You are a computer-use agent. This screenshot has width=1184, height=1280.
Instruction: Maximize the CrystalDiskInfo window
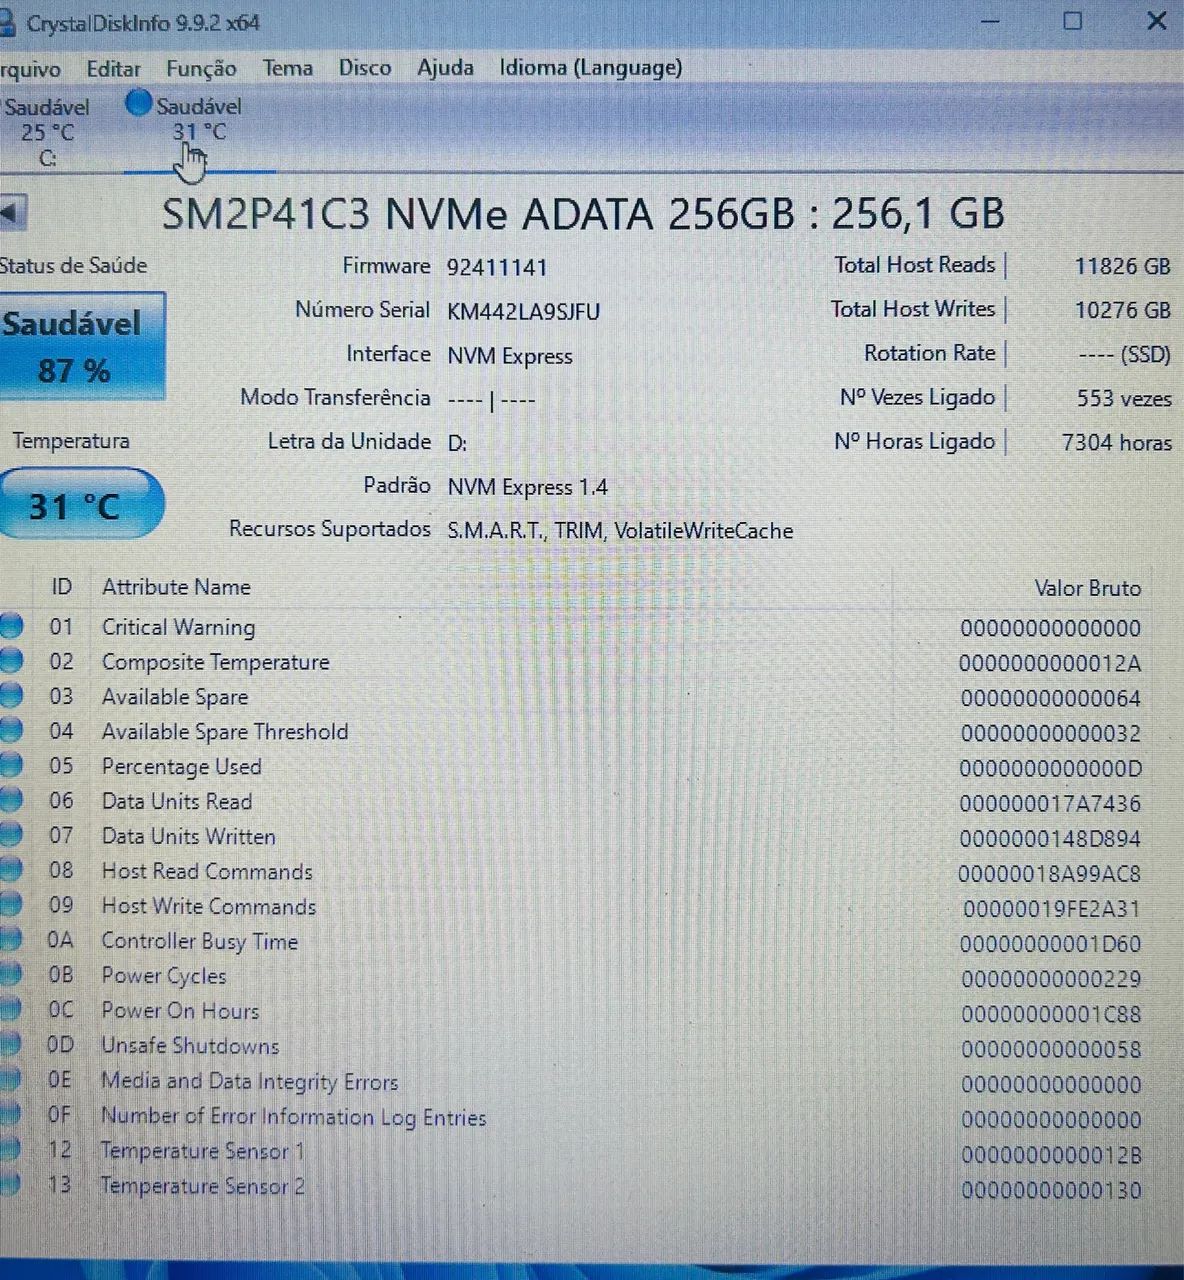(1072, 21)
